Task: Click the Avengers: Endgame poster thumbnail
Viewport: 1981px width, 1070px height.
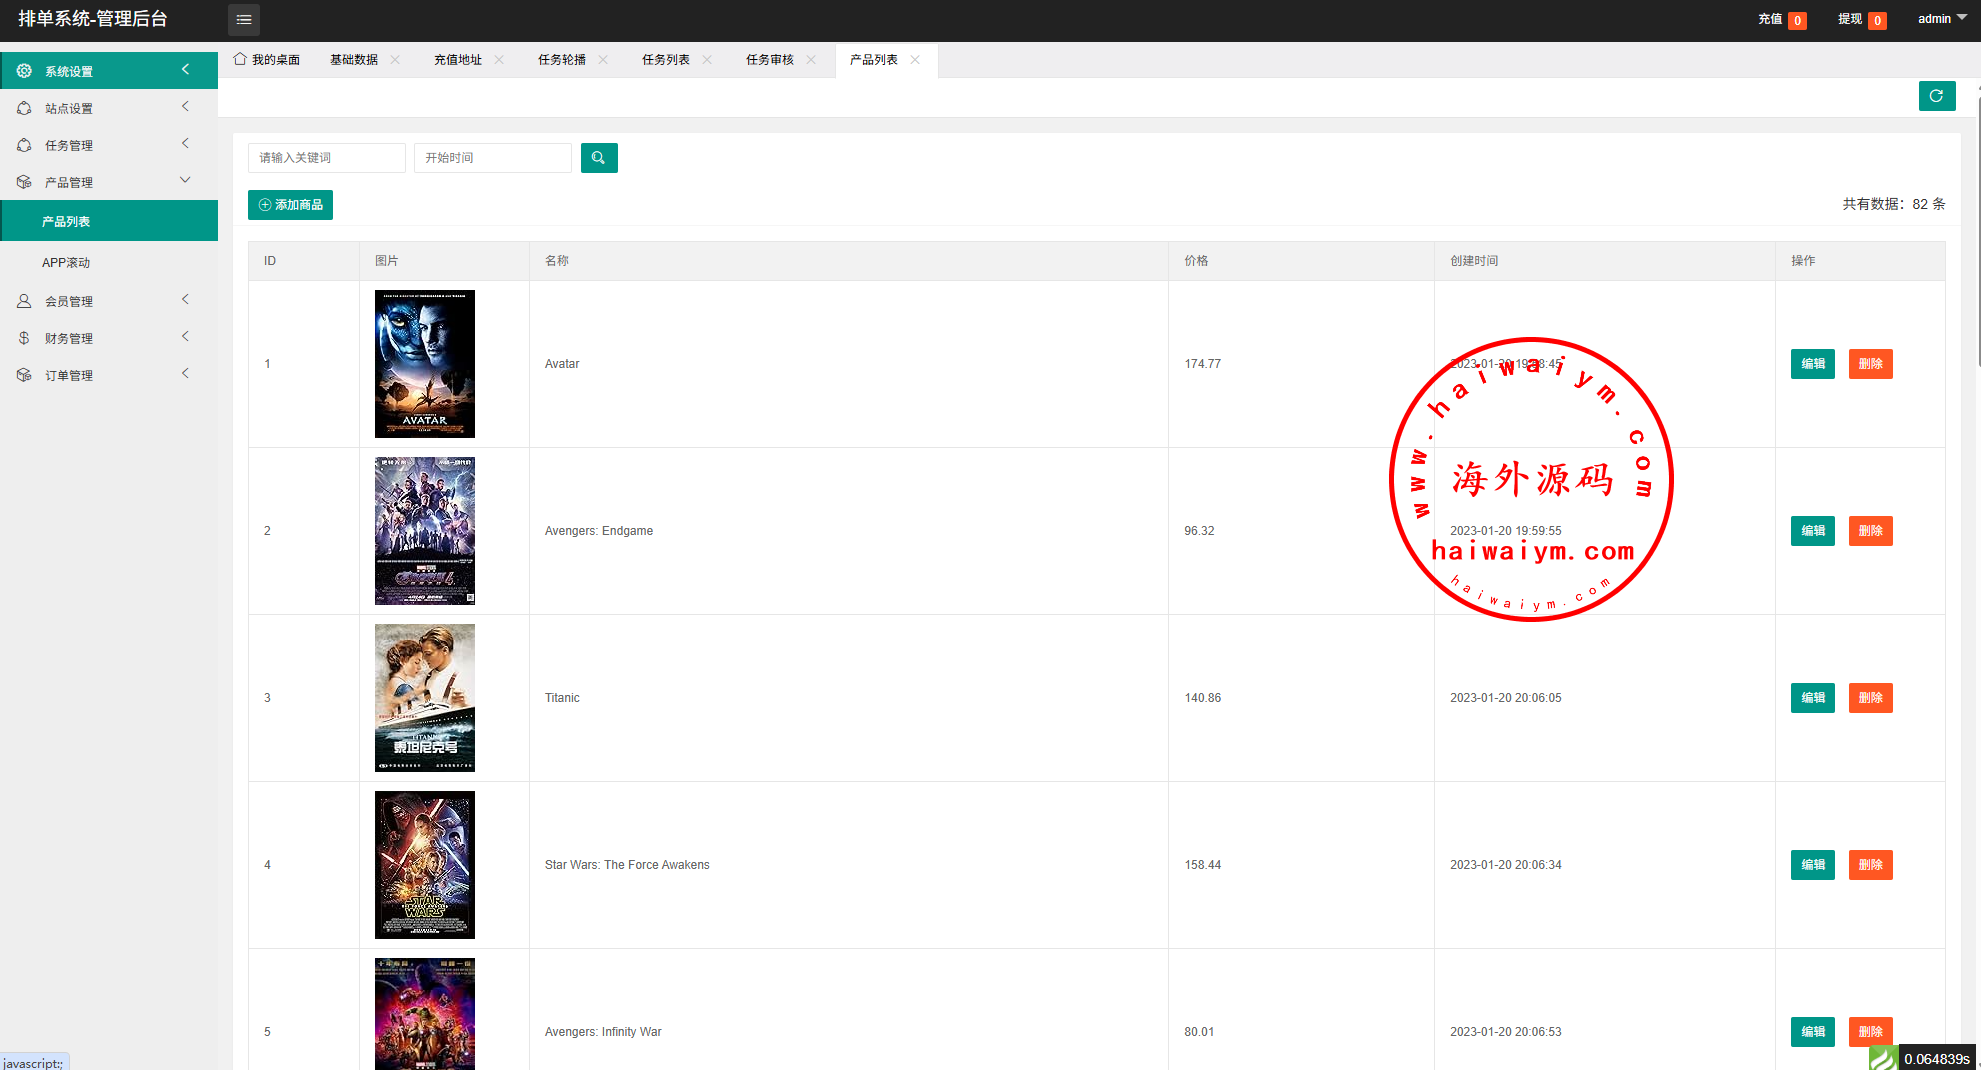Action: point(424,531)
